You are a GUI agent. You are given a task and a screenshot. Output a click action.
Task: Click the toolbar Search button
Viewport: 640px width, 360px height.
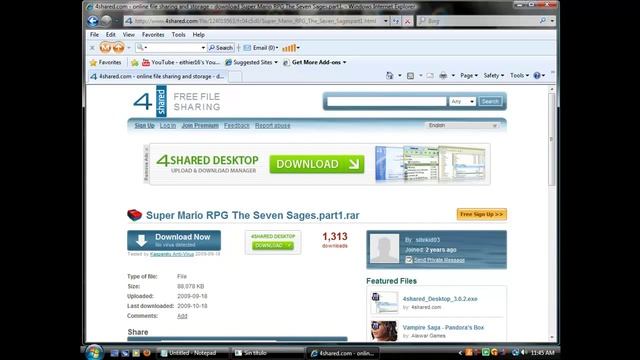tap(221, 48)
